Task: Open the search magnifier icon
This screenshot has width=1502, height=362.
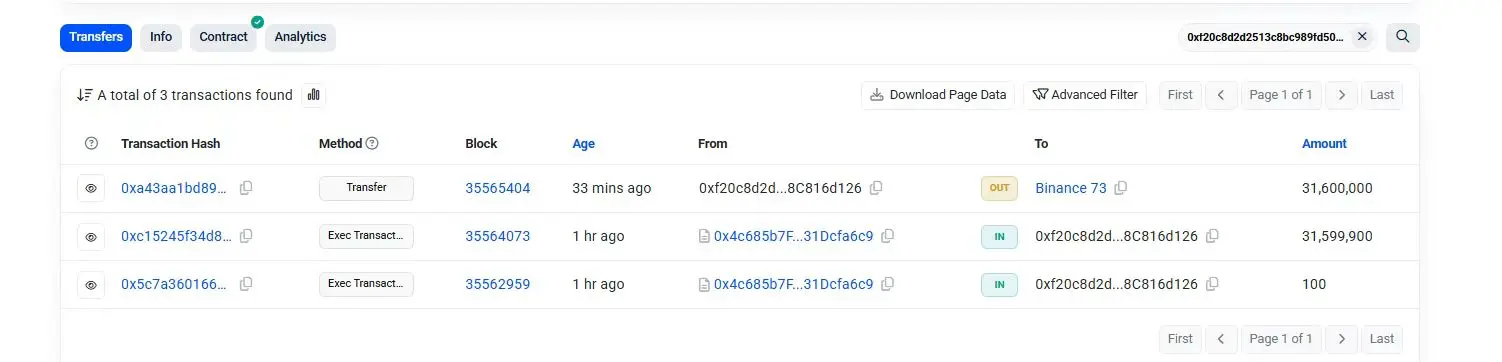Action: click(1403, 37)
